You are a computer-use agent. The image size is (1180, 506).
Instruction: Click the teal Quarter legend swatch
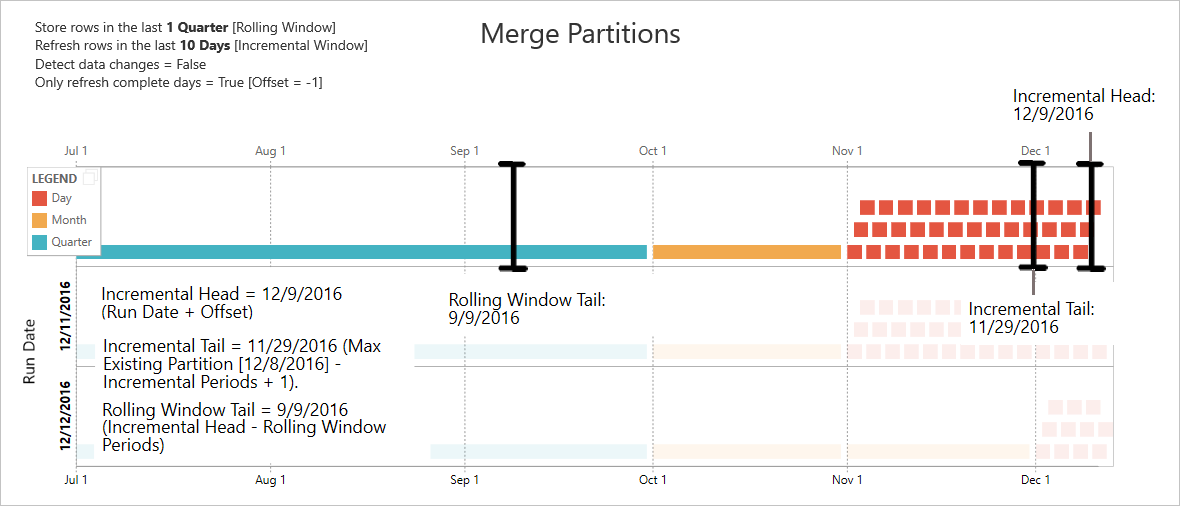pyautogui.click(x=40, y=242)
